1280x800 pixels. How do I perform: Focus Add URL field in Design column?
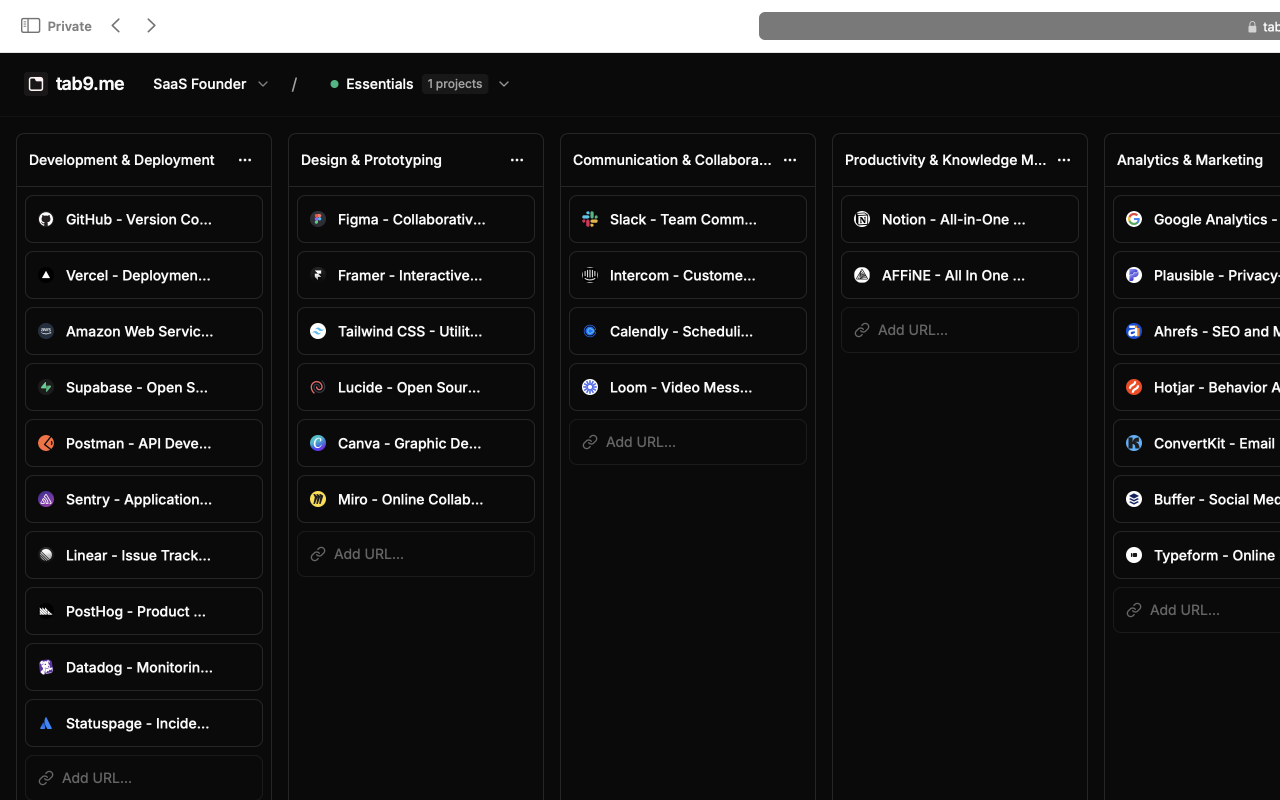[x=416, y=553]
